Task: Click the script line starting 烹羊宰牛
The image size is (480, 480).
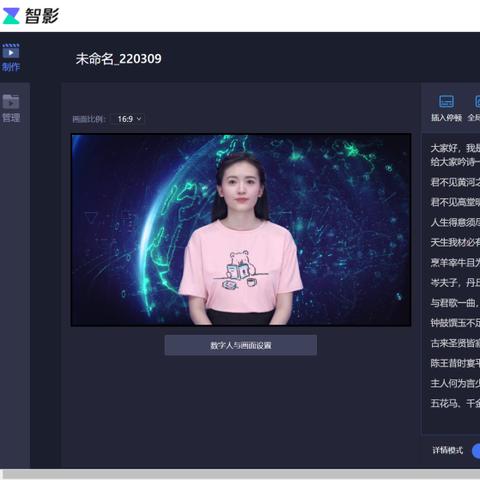Action: click(455, 263)
